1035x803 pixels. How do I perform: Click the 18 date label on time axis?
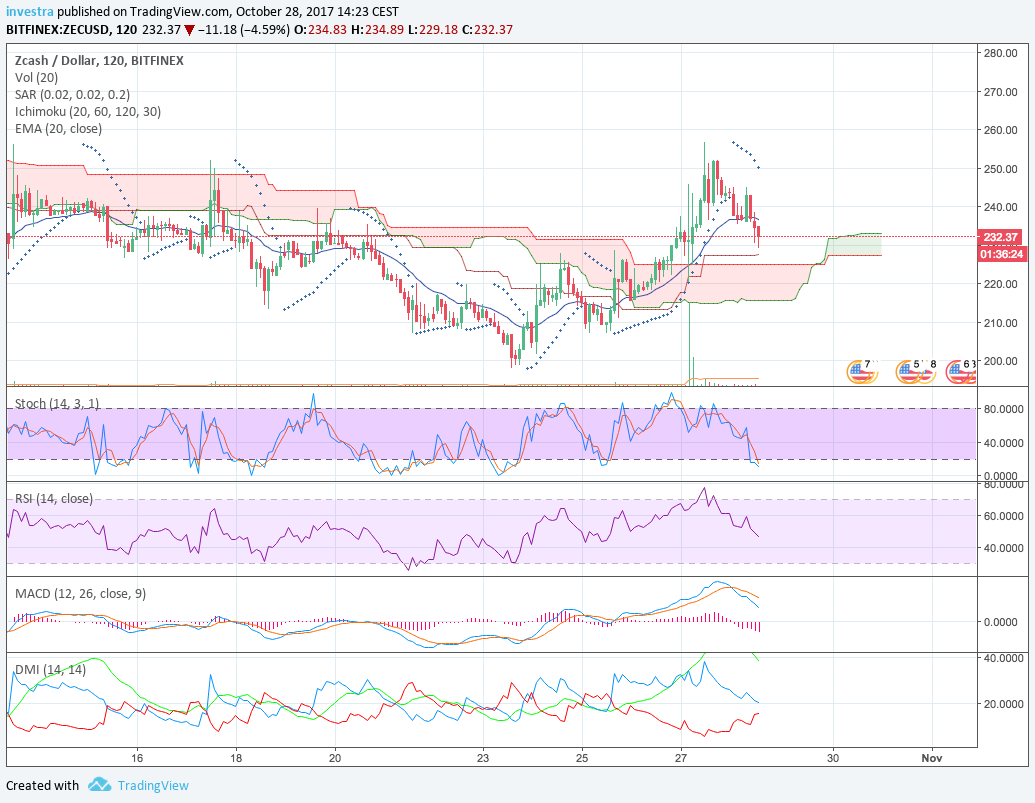coord(236,758)
